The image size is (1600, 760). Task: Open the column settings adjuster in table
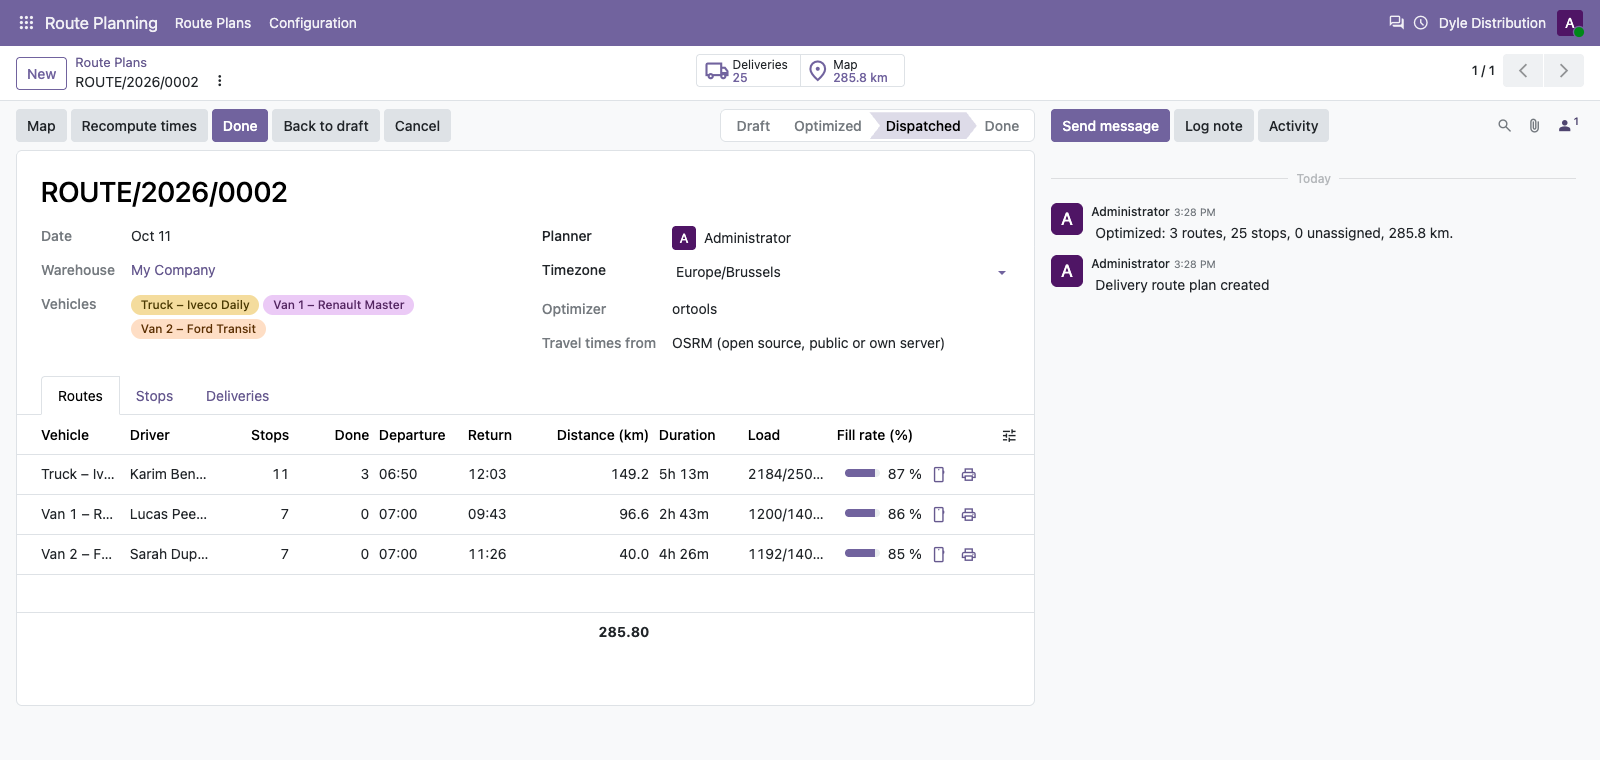click(x=1009, y=436)
